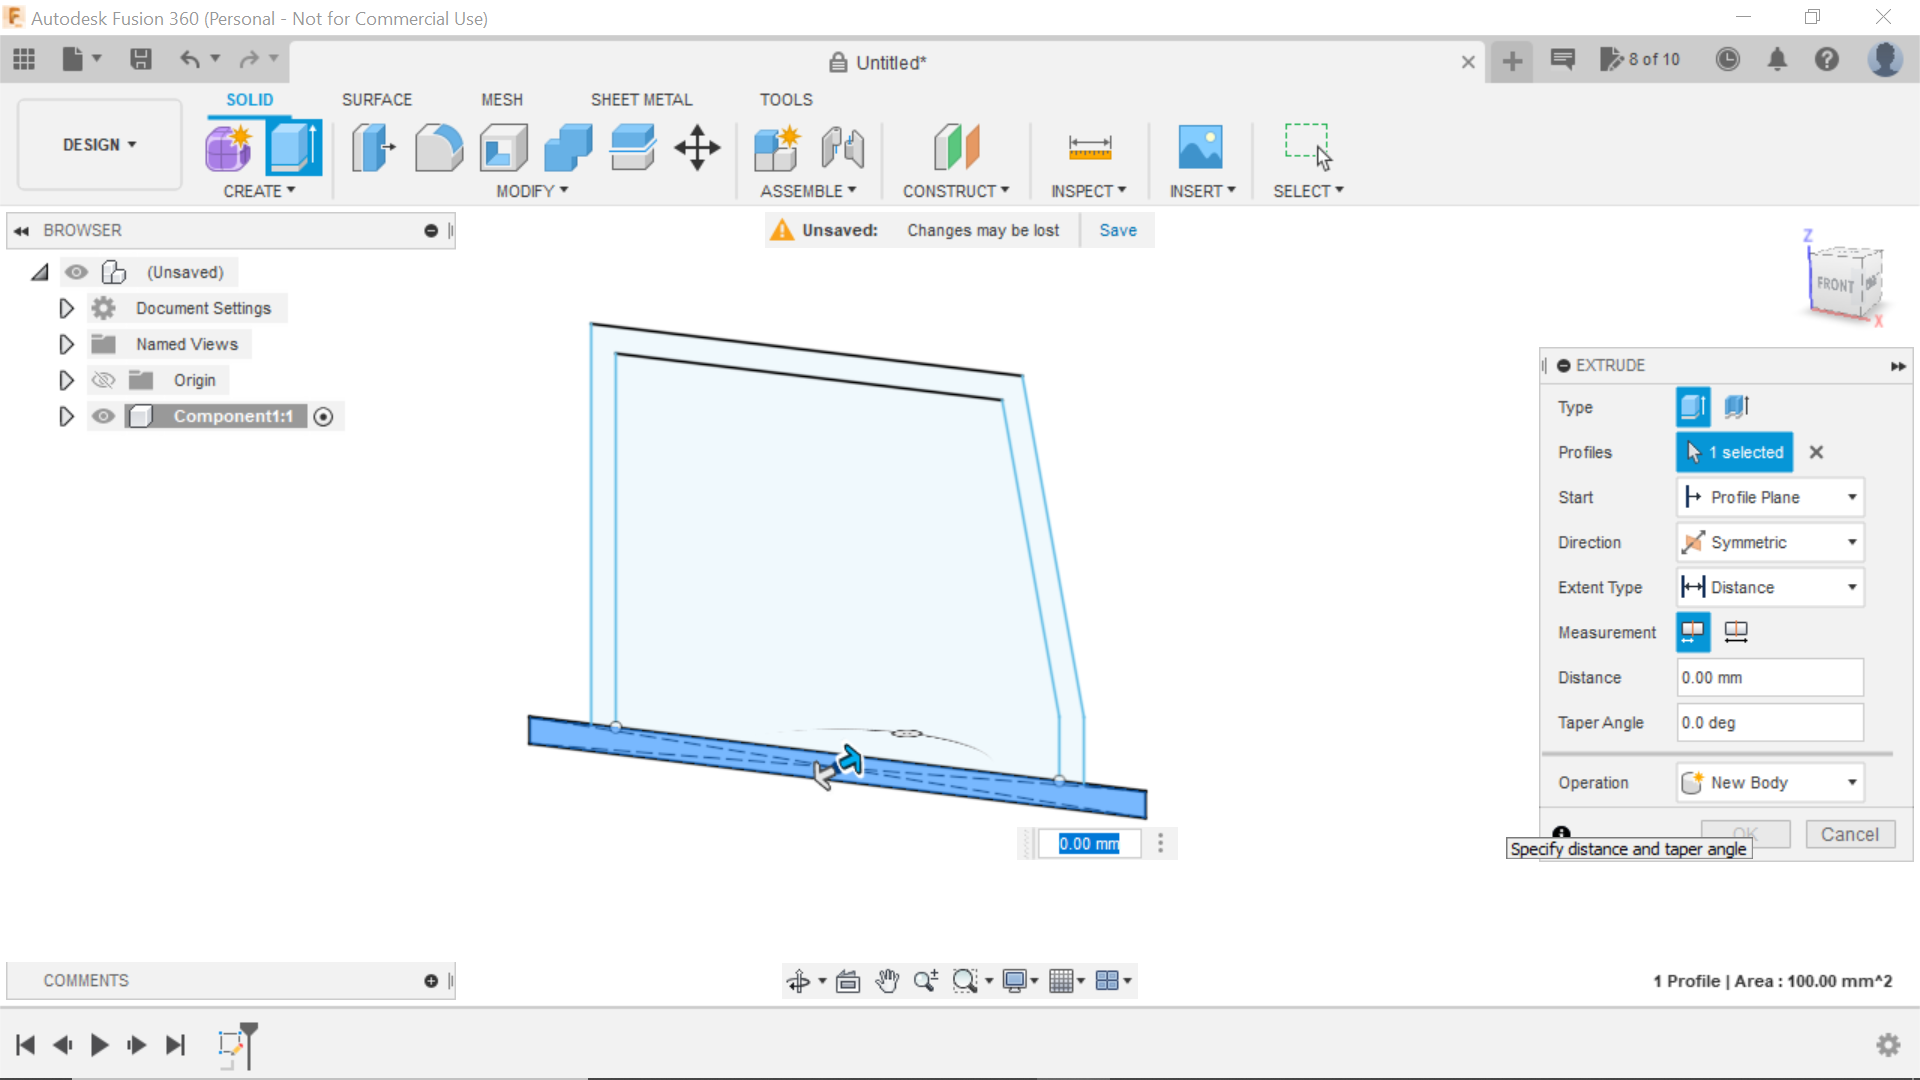The image size is (1920, 1080).
Task: Expand the Named Views tree item
Action: (x=66, y=344)
